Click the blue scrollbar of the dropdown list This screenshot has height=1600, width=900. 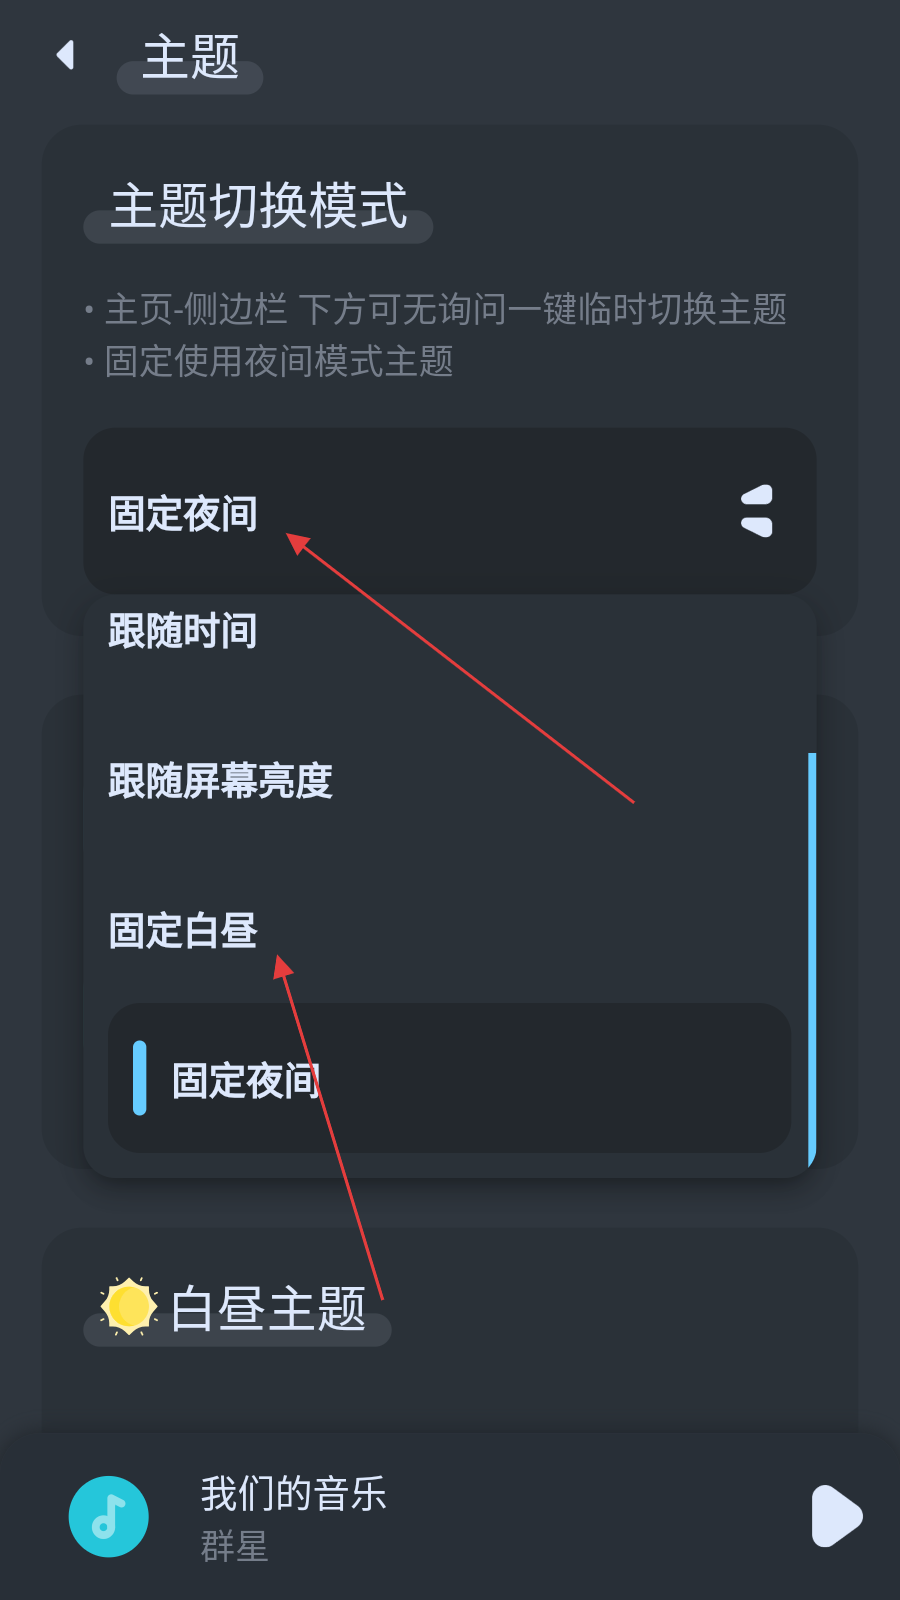(812, 960)
